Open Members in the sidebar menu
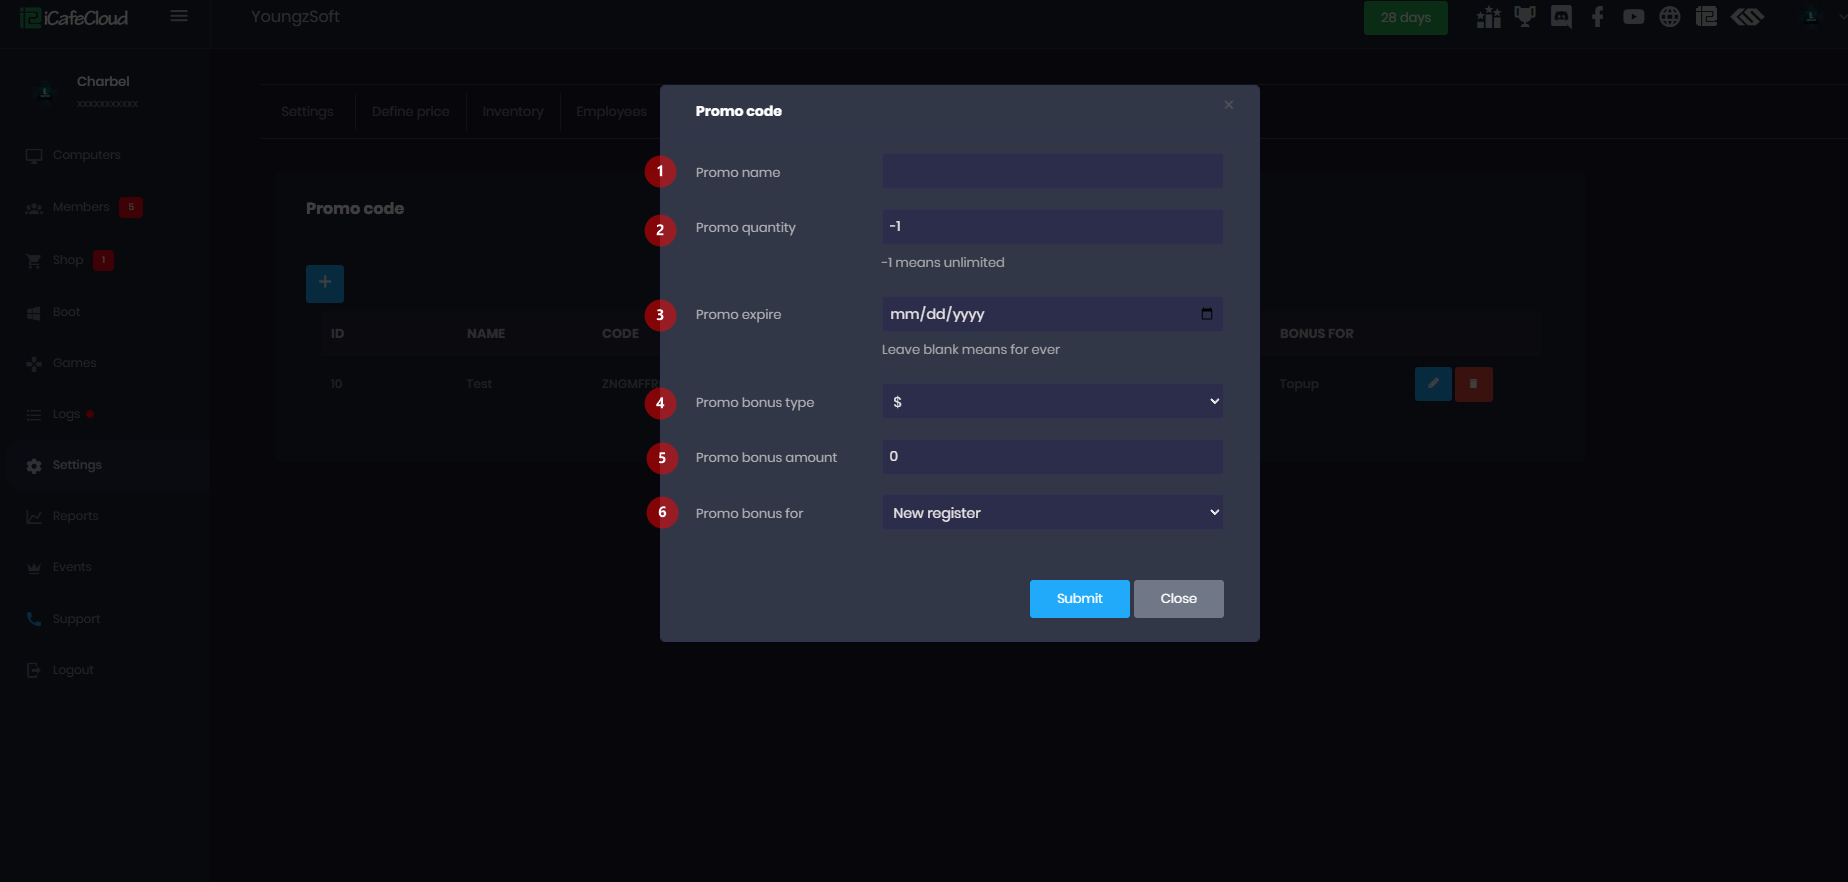 [81, 207]
